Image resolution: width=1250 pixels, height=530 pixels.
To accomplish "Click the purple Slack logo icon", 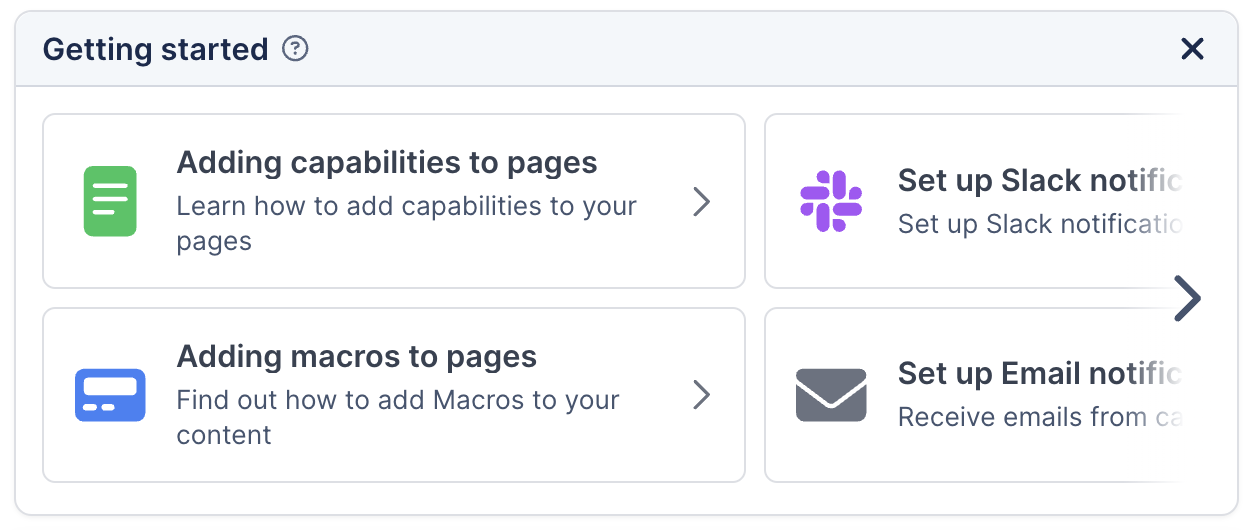I will pos(831,201).
